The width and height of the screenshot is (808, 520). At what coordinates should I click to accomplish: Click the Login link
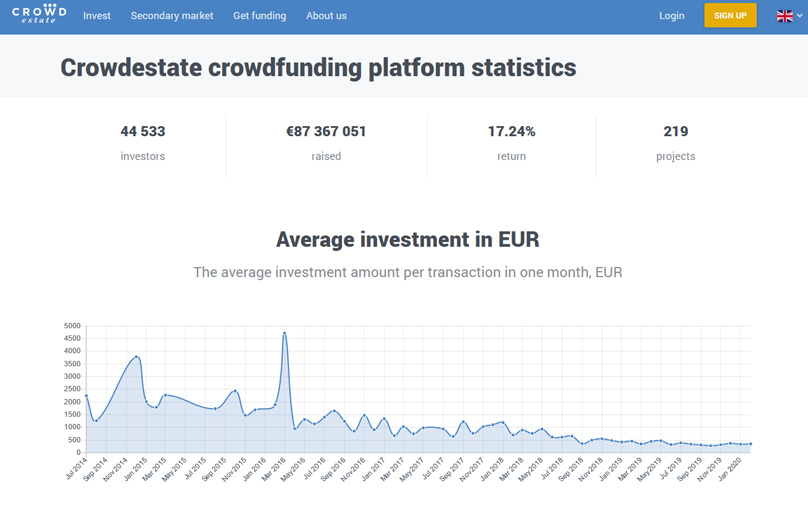pyautogui.click(x=671, y=15)
